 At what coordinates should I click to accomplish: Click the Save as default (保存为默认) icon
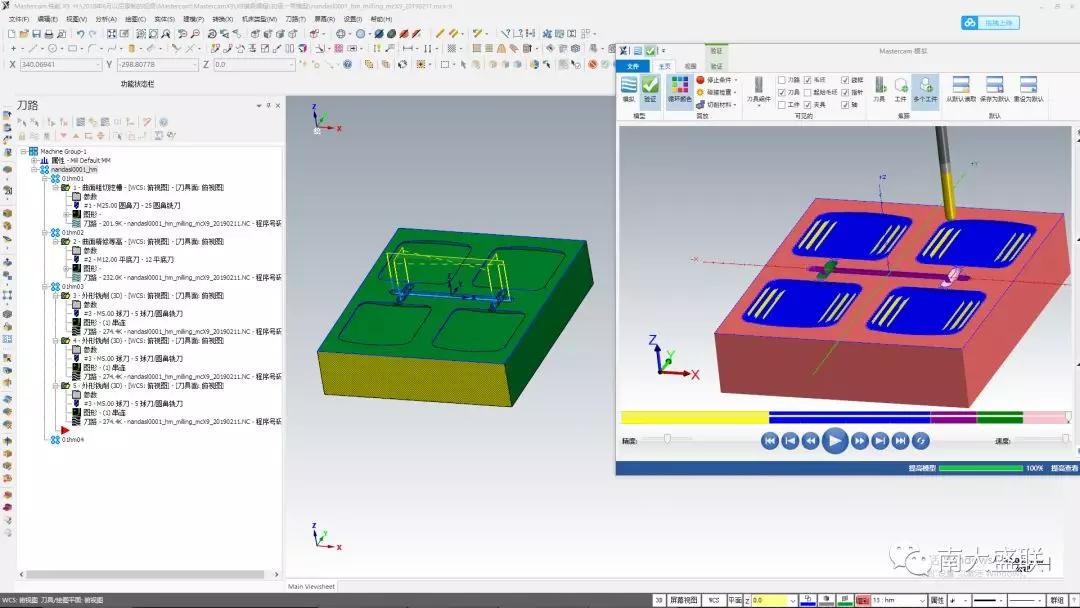(995, 90)
